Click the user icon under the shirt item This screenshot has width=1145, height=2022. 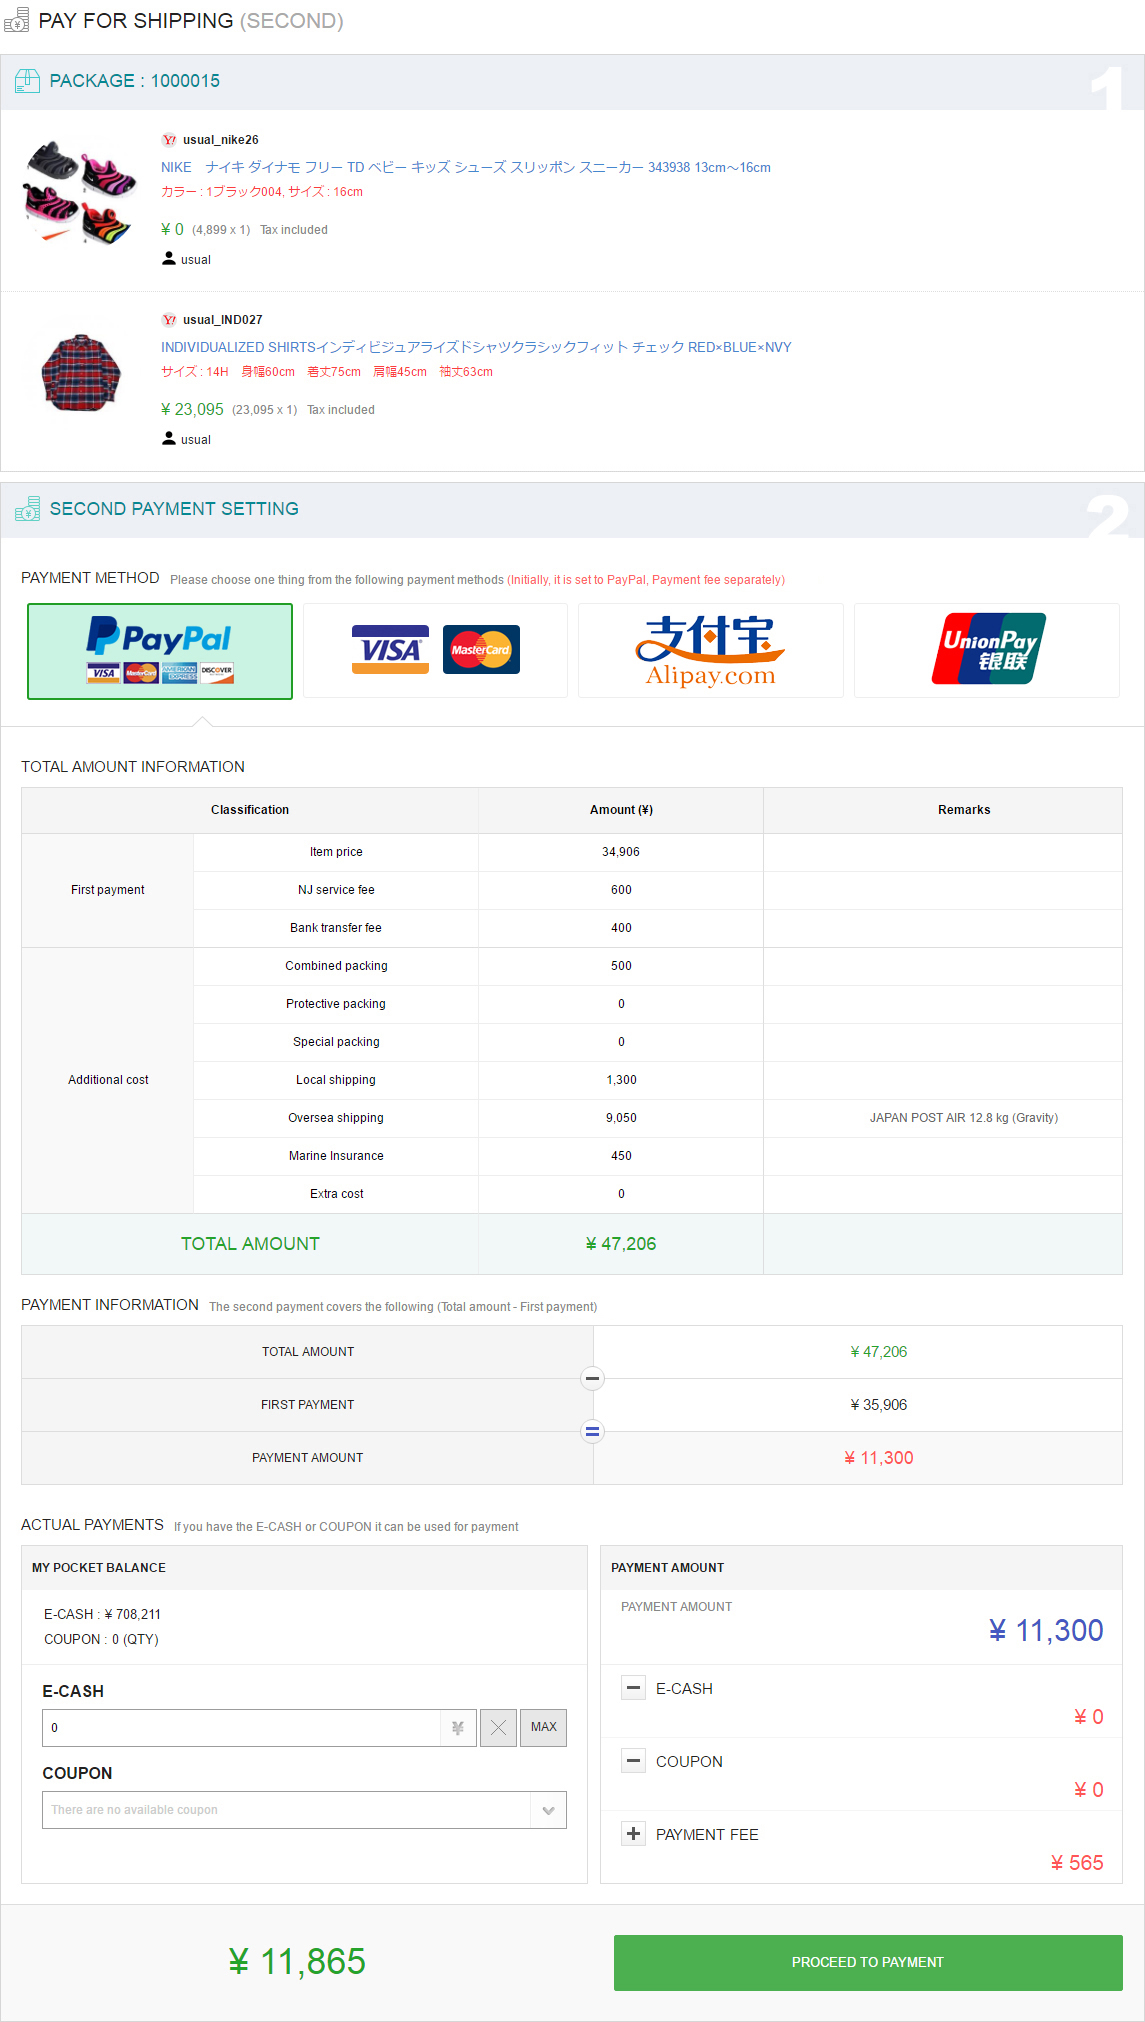tap(169, 438)
